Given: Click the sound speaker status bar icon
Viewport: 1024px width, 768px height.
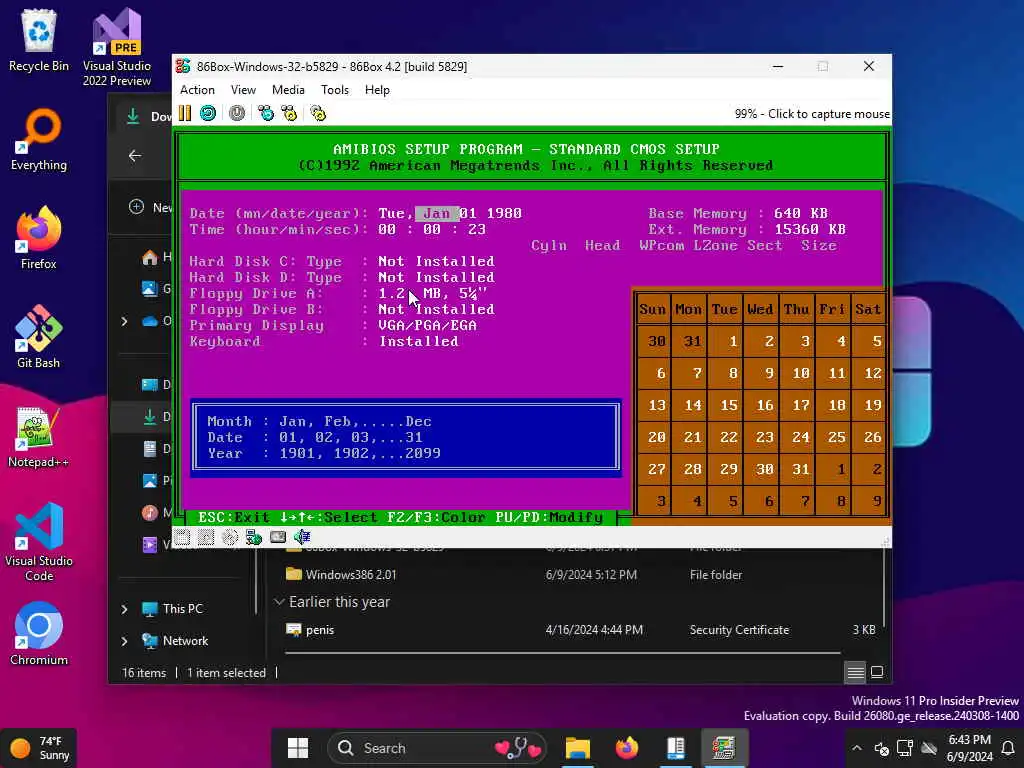Looking at the screenshot, I should pyautogui.click(x=302, y=537).
